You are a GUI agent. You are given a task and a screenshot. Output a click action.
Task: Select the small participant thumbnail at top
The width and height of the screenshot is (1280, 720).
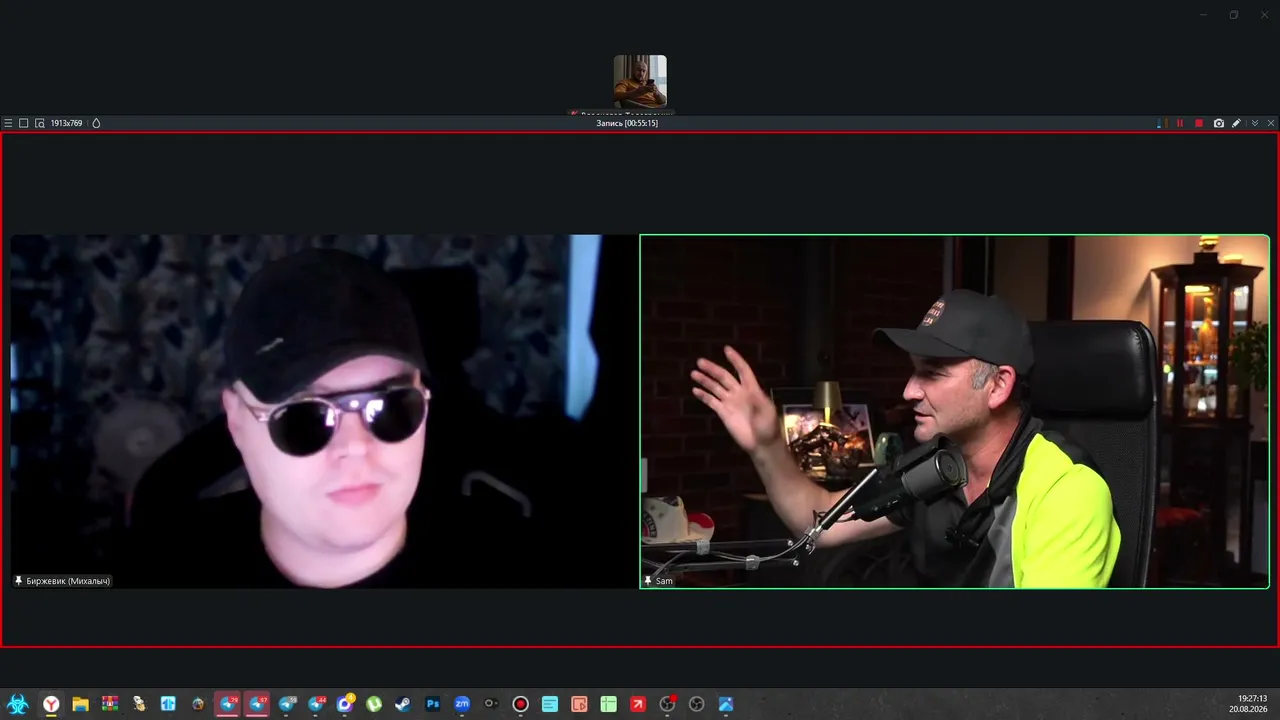[x=640, y=81]
